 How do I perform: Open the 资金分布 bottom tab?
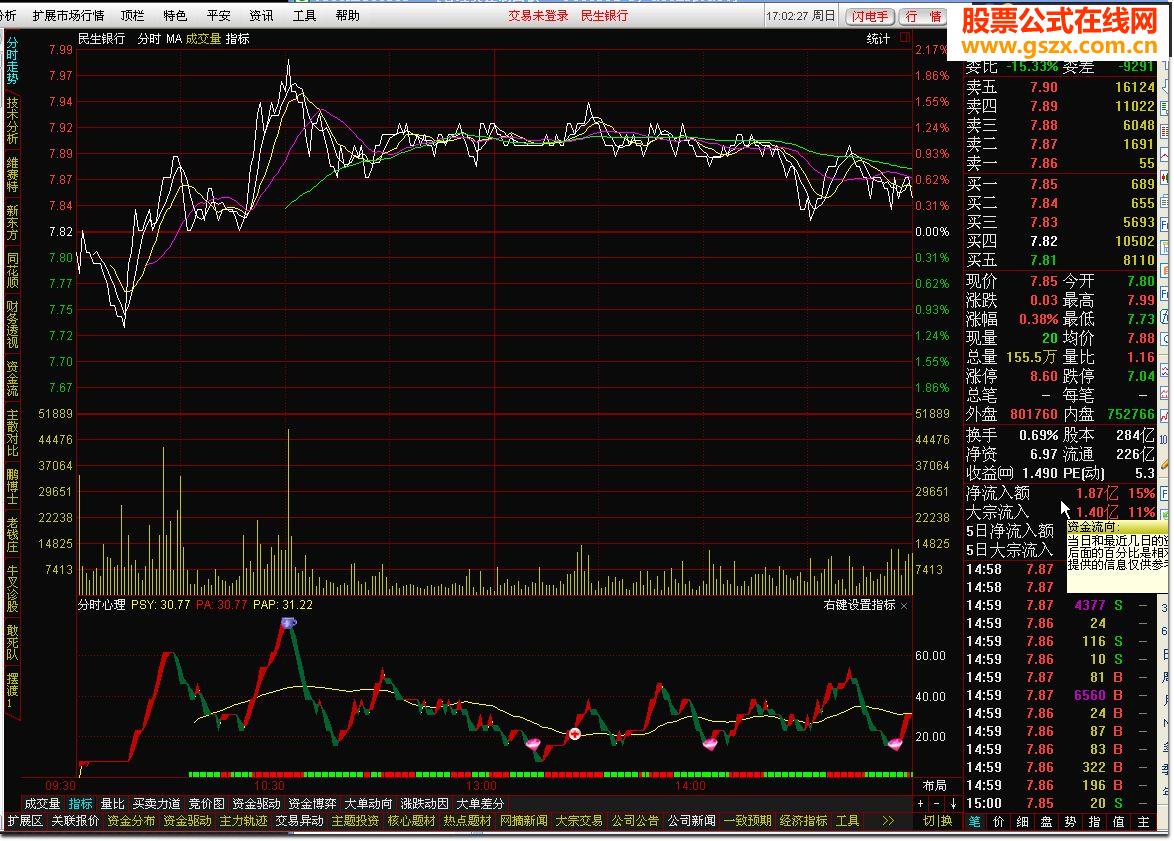(131, 821)
